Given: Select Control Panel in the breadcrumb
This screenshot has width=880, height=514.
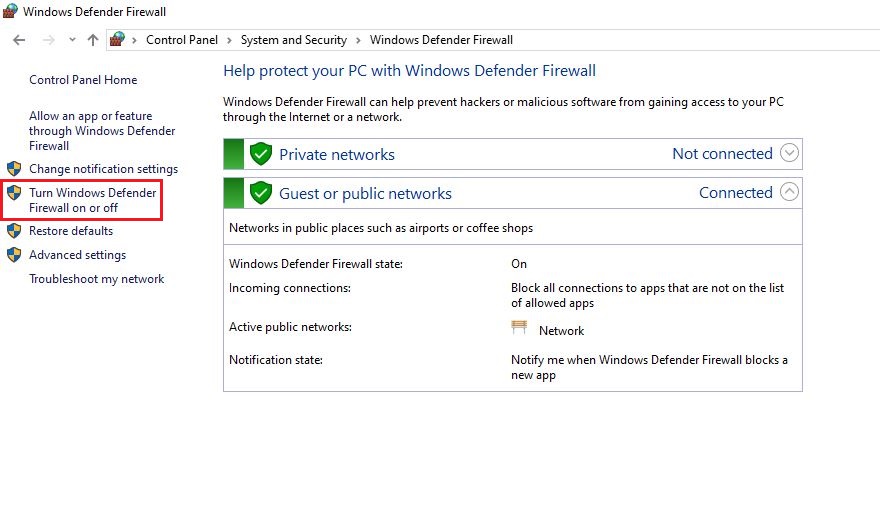Looking at the screenshot, I should click(182, 40).
